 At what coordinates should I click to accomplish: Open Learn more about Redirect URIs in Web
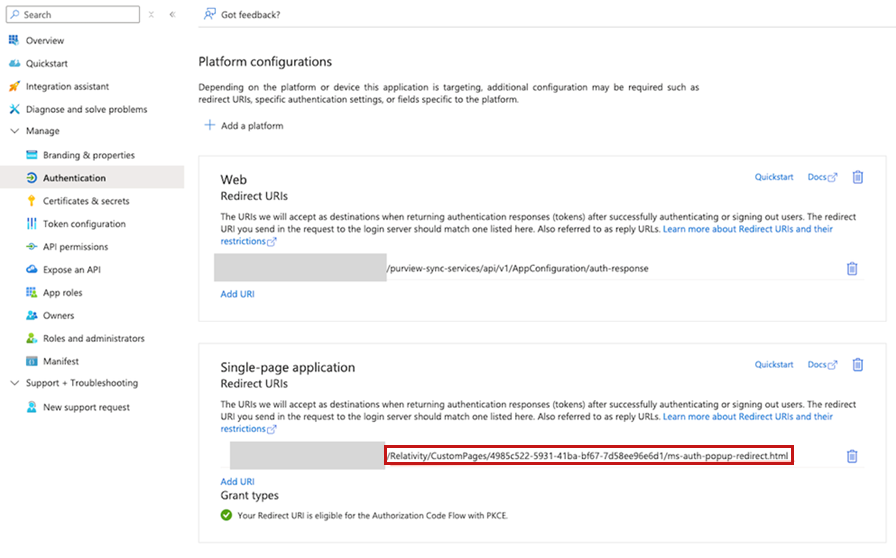tap(747, 229)
